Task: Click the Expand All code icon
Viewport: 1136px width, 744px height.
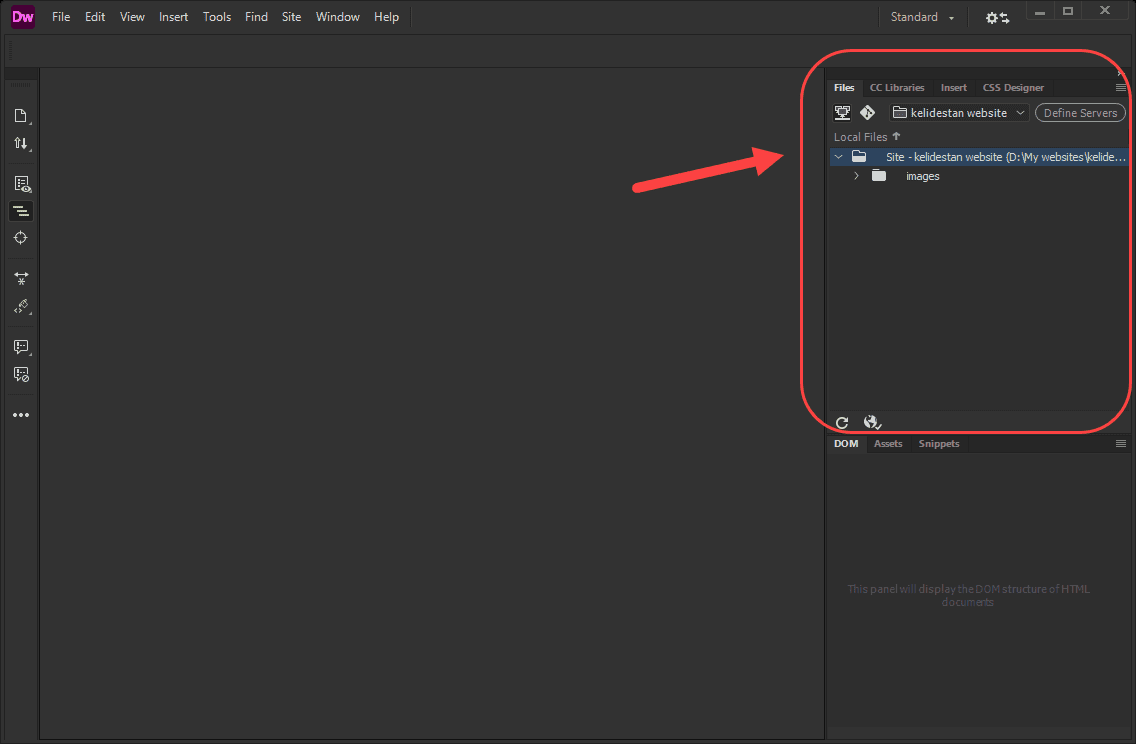Action: tap(21, 279)
